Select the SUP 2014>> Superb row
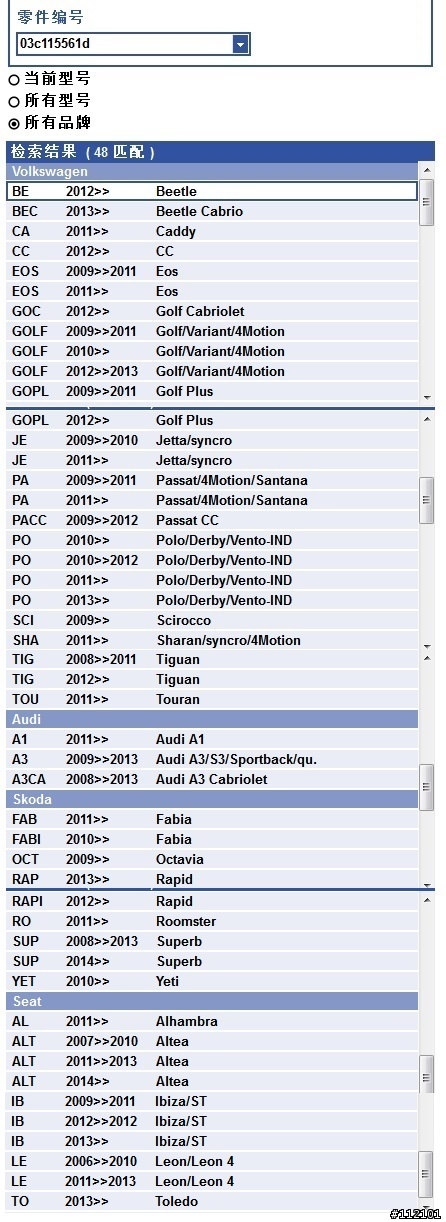This screenshot has height=1222, width=446. (212, 961)
